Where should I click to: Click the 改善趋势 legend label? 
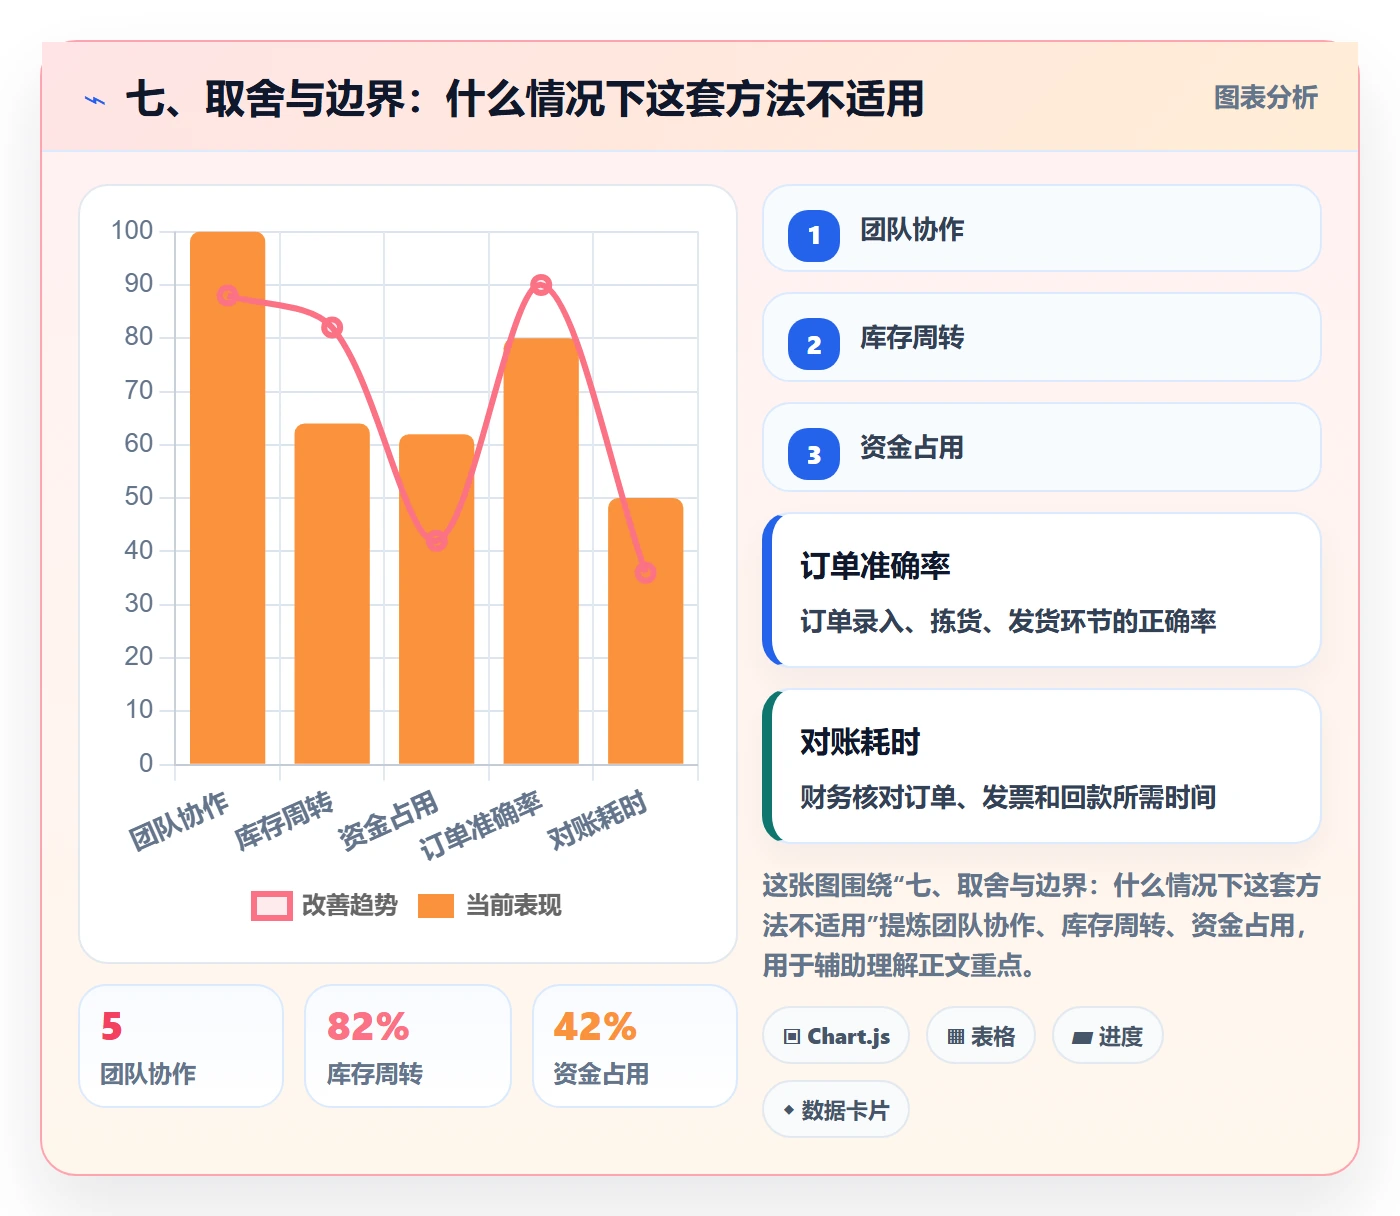(350, 905)
